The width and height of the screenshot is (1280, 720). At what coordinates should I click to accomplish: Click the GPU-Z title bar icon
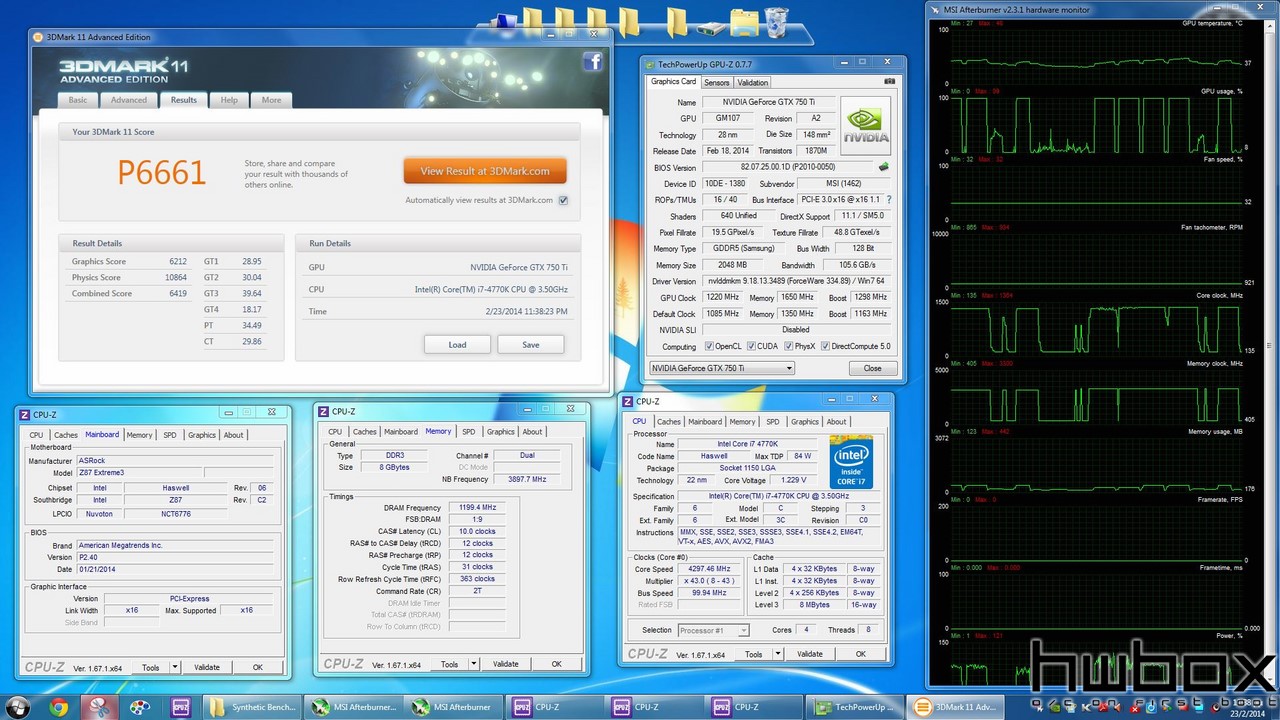(650, 63)
